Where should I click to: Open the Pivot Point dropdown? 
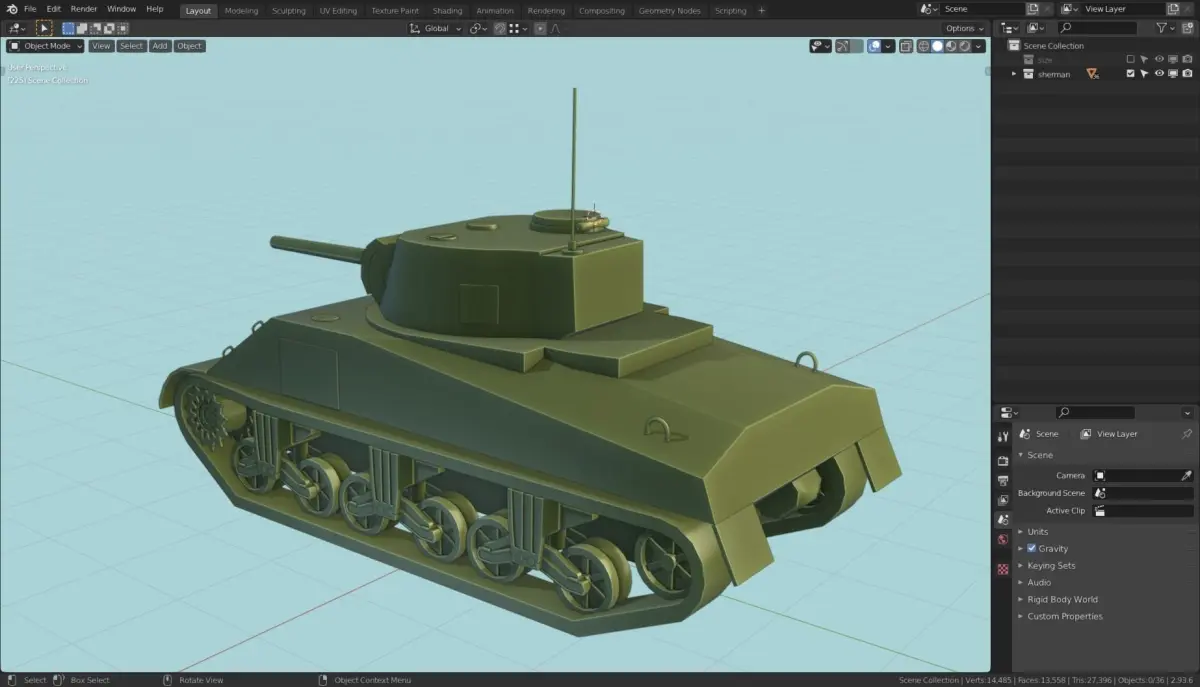(478, 28)
